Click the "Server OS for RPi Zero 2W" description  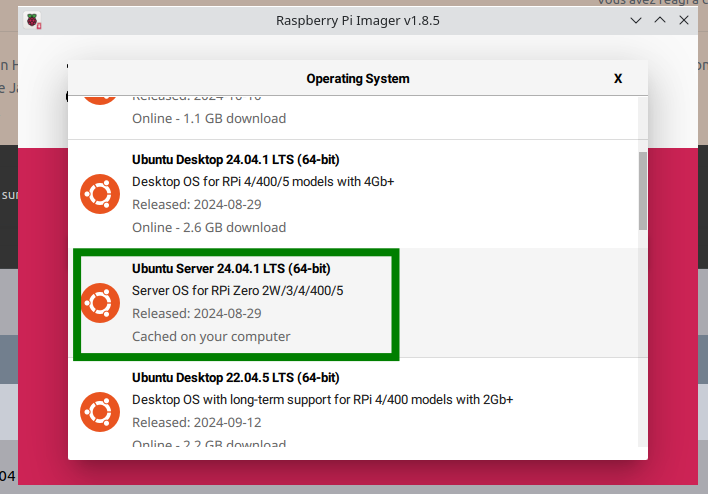pos(238,291)
